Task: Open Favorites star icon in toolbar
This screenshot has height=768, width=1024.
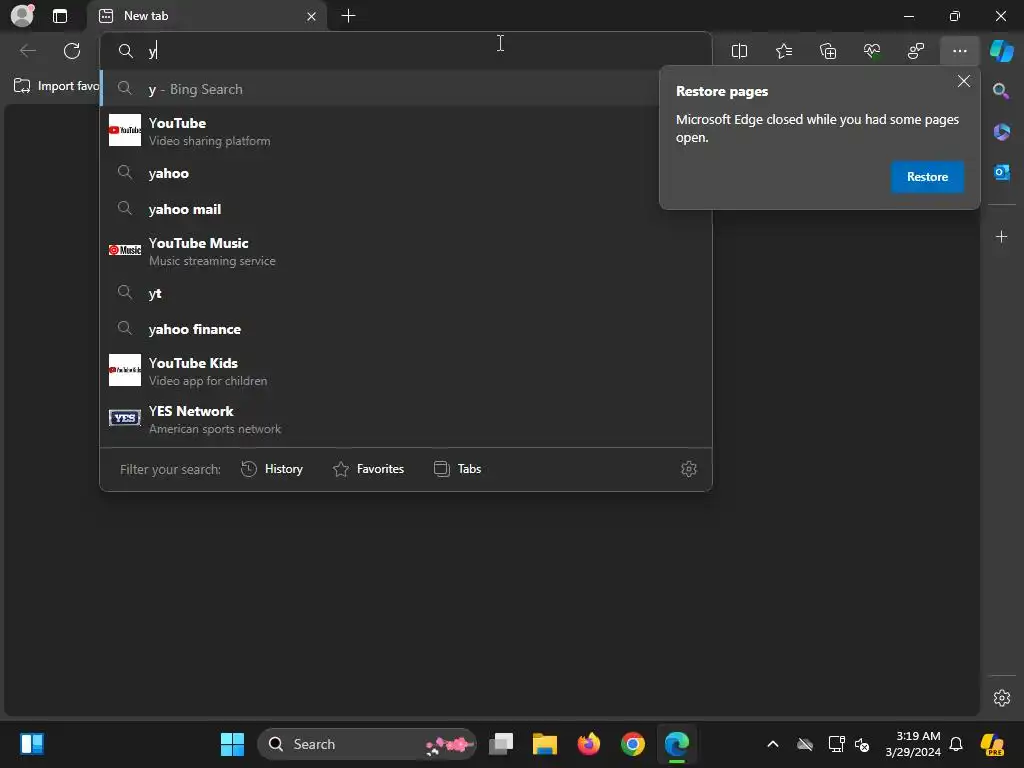Action: click(x=784, y=51)
